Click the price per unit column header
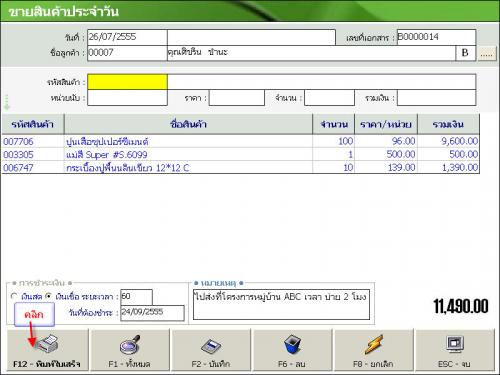The image size is (500, 375). point(386,124)
